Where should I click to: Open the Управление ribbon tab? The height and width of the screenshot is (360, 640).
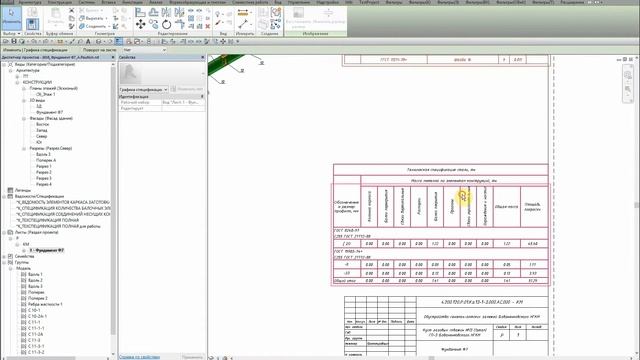click(299, 2)
